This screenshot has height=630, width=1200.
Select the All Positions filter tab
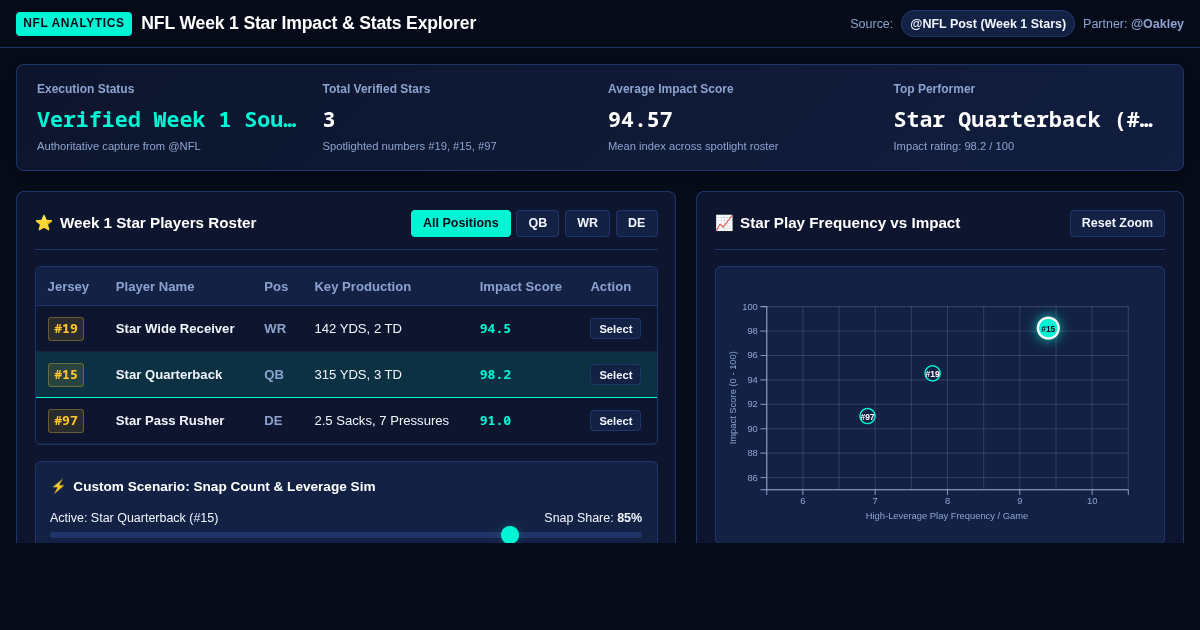461,223
